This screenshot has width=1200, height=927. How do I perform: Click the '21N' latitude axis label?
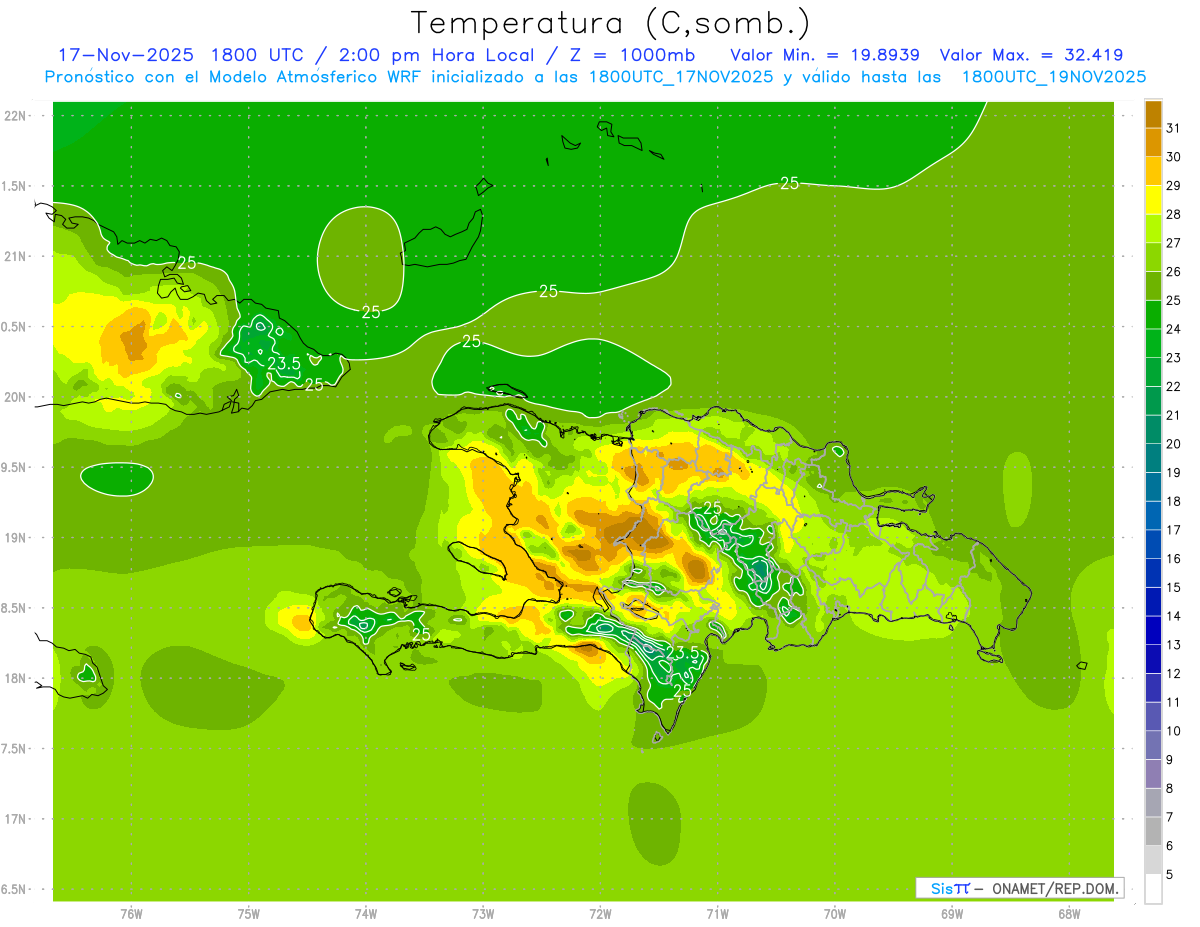pyautogui.click(x=15, y=257)
